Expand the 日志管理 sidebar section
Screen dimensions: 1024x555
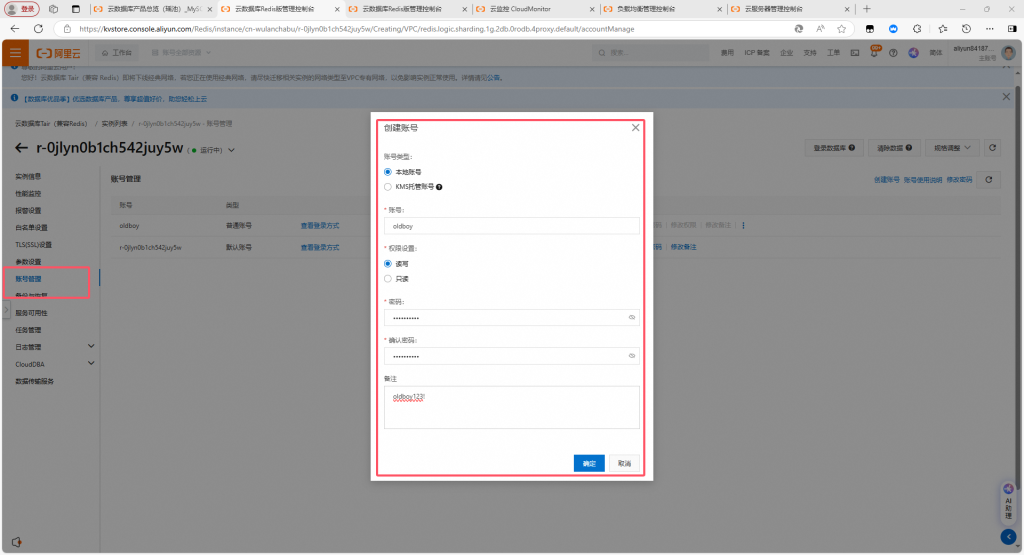pyautogui.click(x=91, y=346)
